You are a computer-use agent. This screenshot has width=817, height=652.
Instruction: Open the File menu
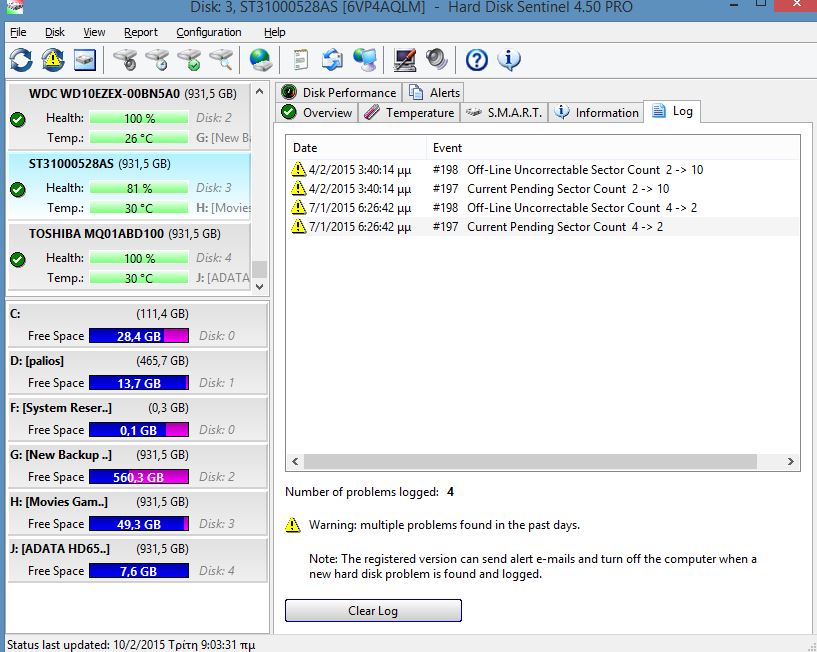pyautogui.click(x=18, y=32)
